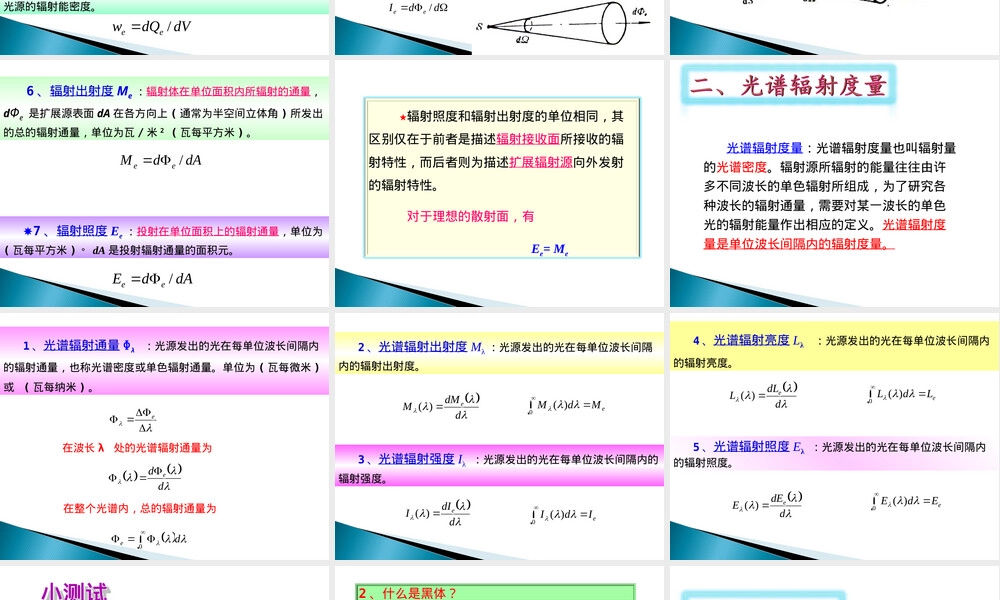Open the slide asking 2、什么是黑体？
The width and height of the screenshot is (1000, 600).
click(x=499, y=583)
